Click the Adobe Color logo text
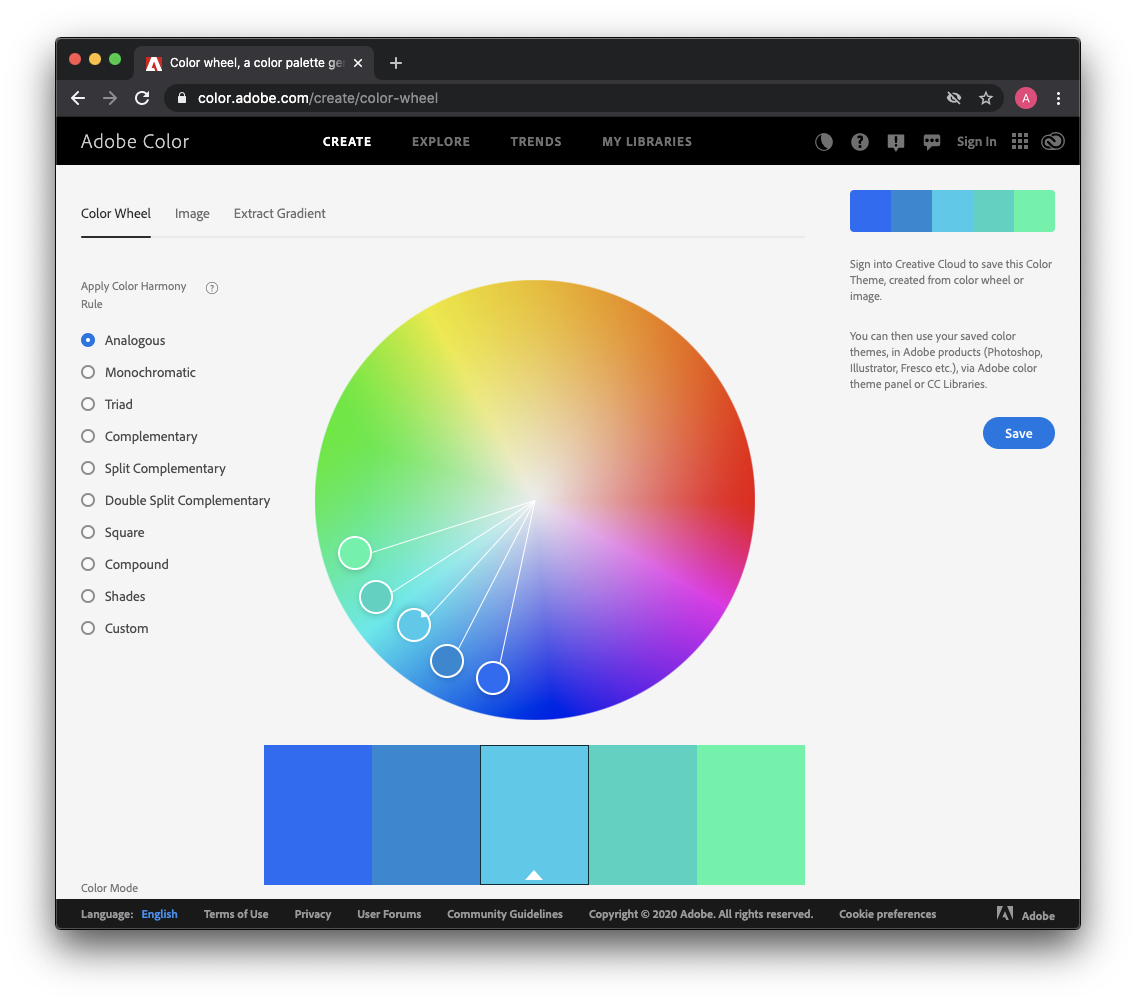Screen dimensions: 1136x1003 click(x=135, y=141)
